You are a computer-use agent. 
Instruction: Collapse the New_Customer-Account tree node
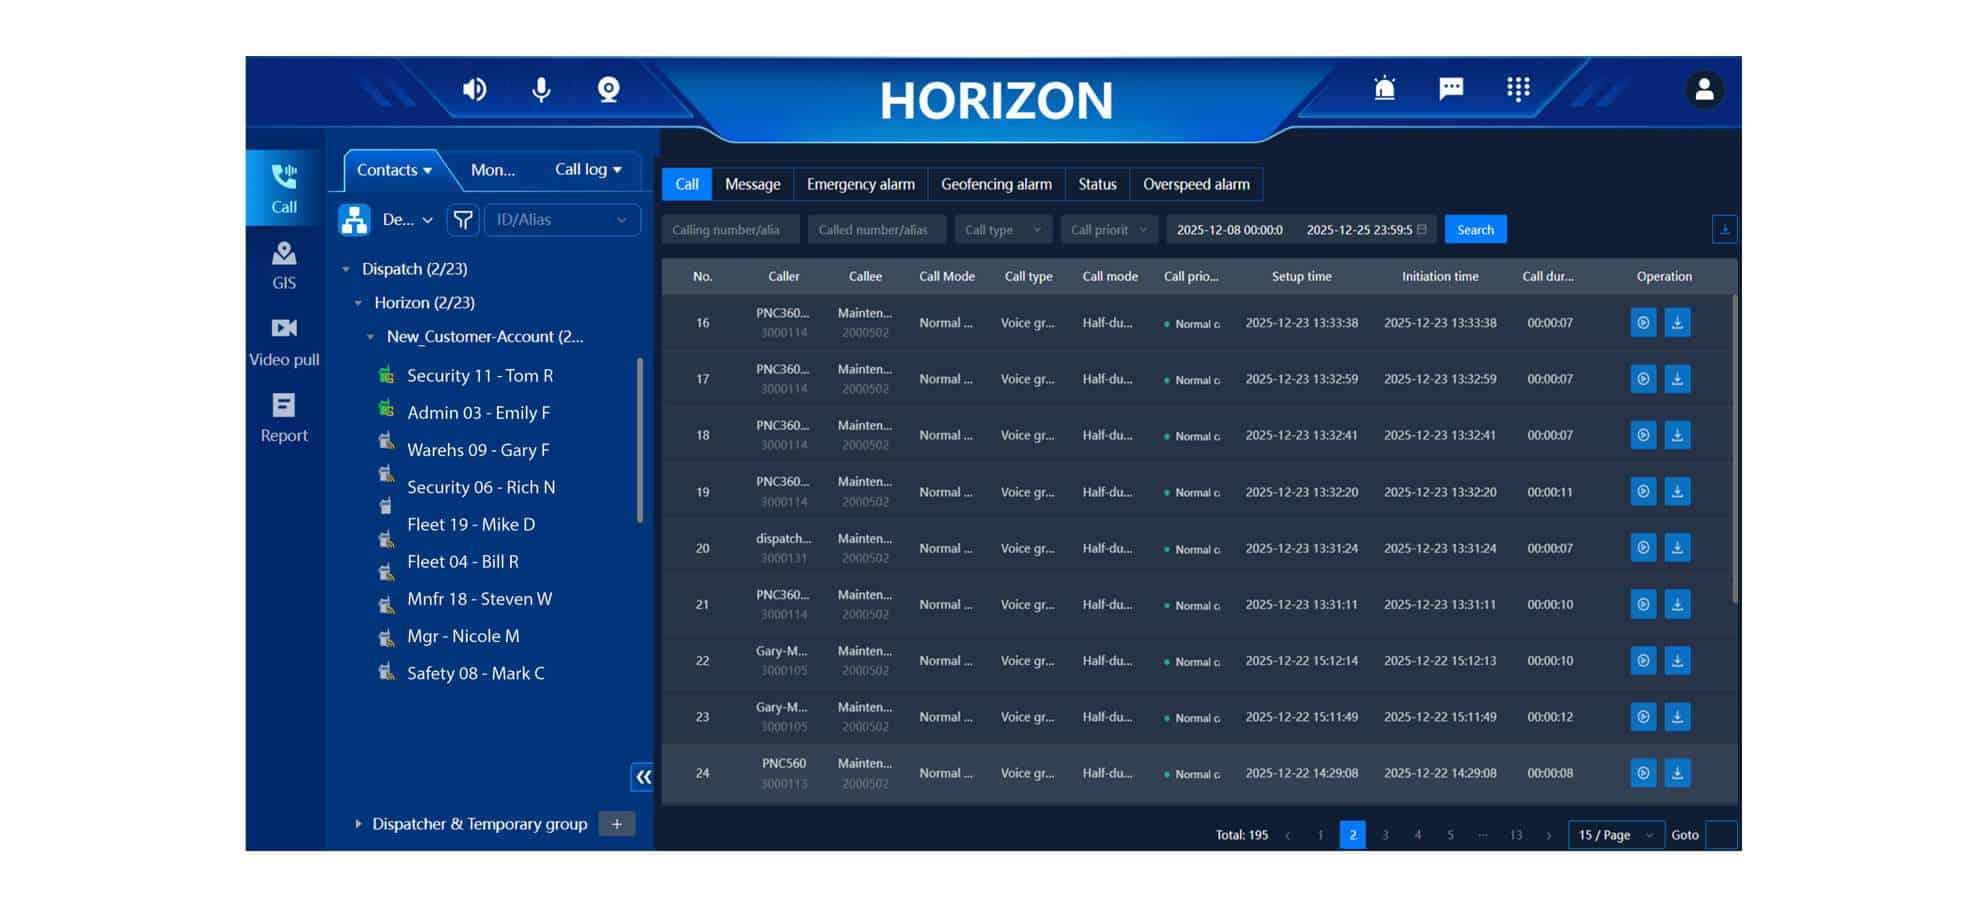[371, 337]
